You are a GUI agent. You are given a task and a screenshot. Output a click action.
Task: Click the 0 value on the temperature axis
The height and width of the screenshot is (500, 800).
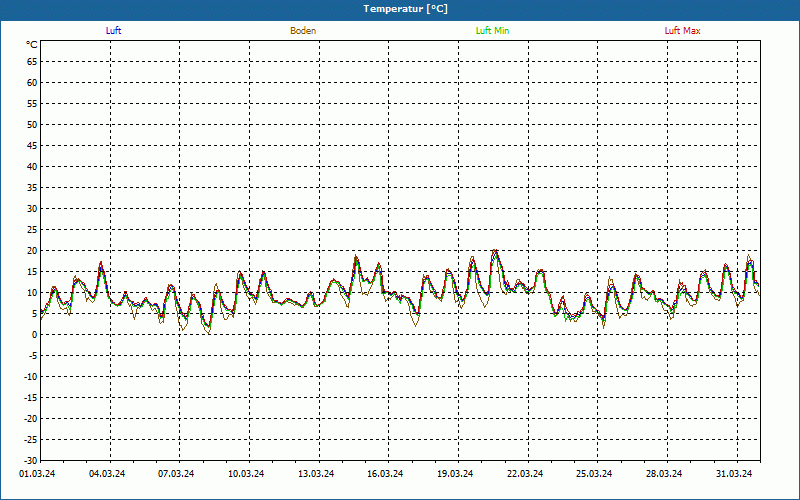pyautogui.click(x=35, y=335)
